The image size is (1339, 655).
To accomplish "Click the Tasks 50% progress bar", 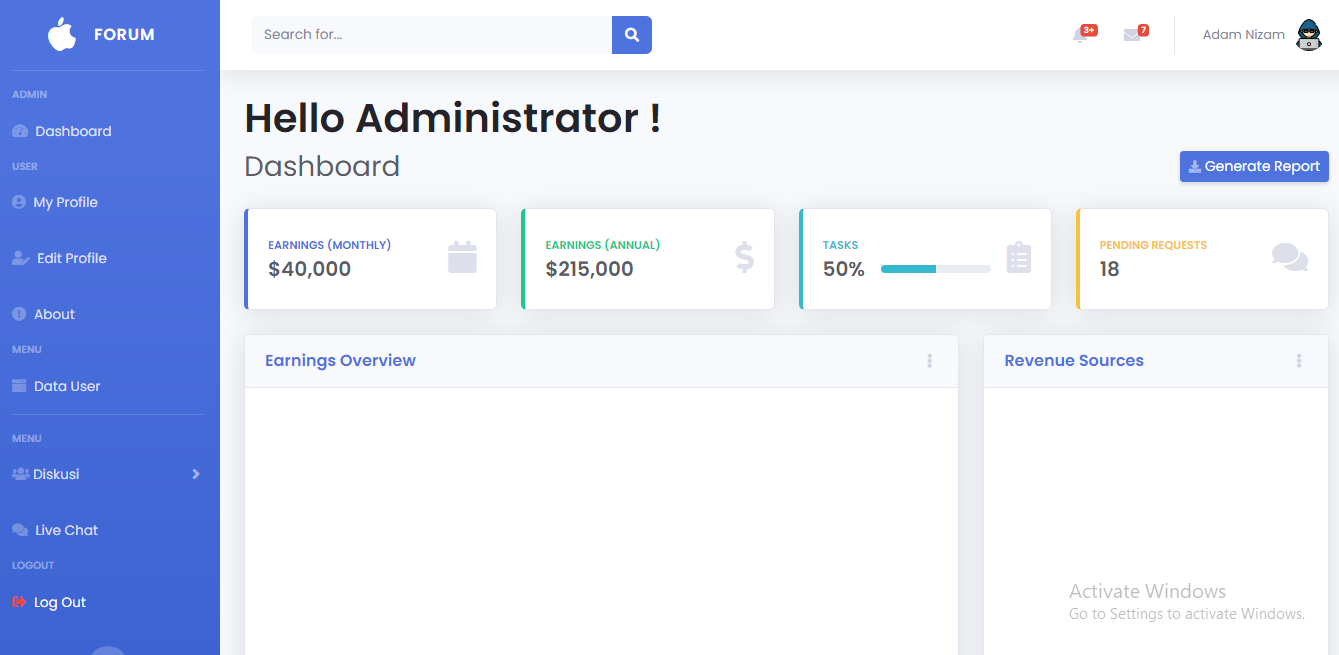I will (x=935, y=268).
